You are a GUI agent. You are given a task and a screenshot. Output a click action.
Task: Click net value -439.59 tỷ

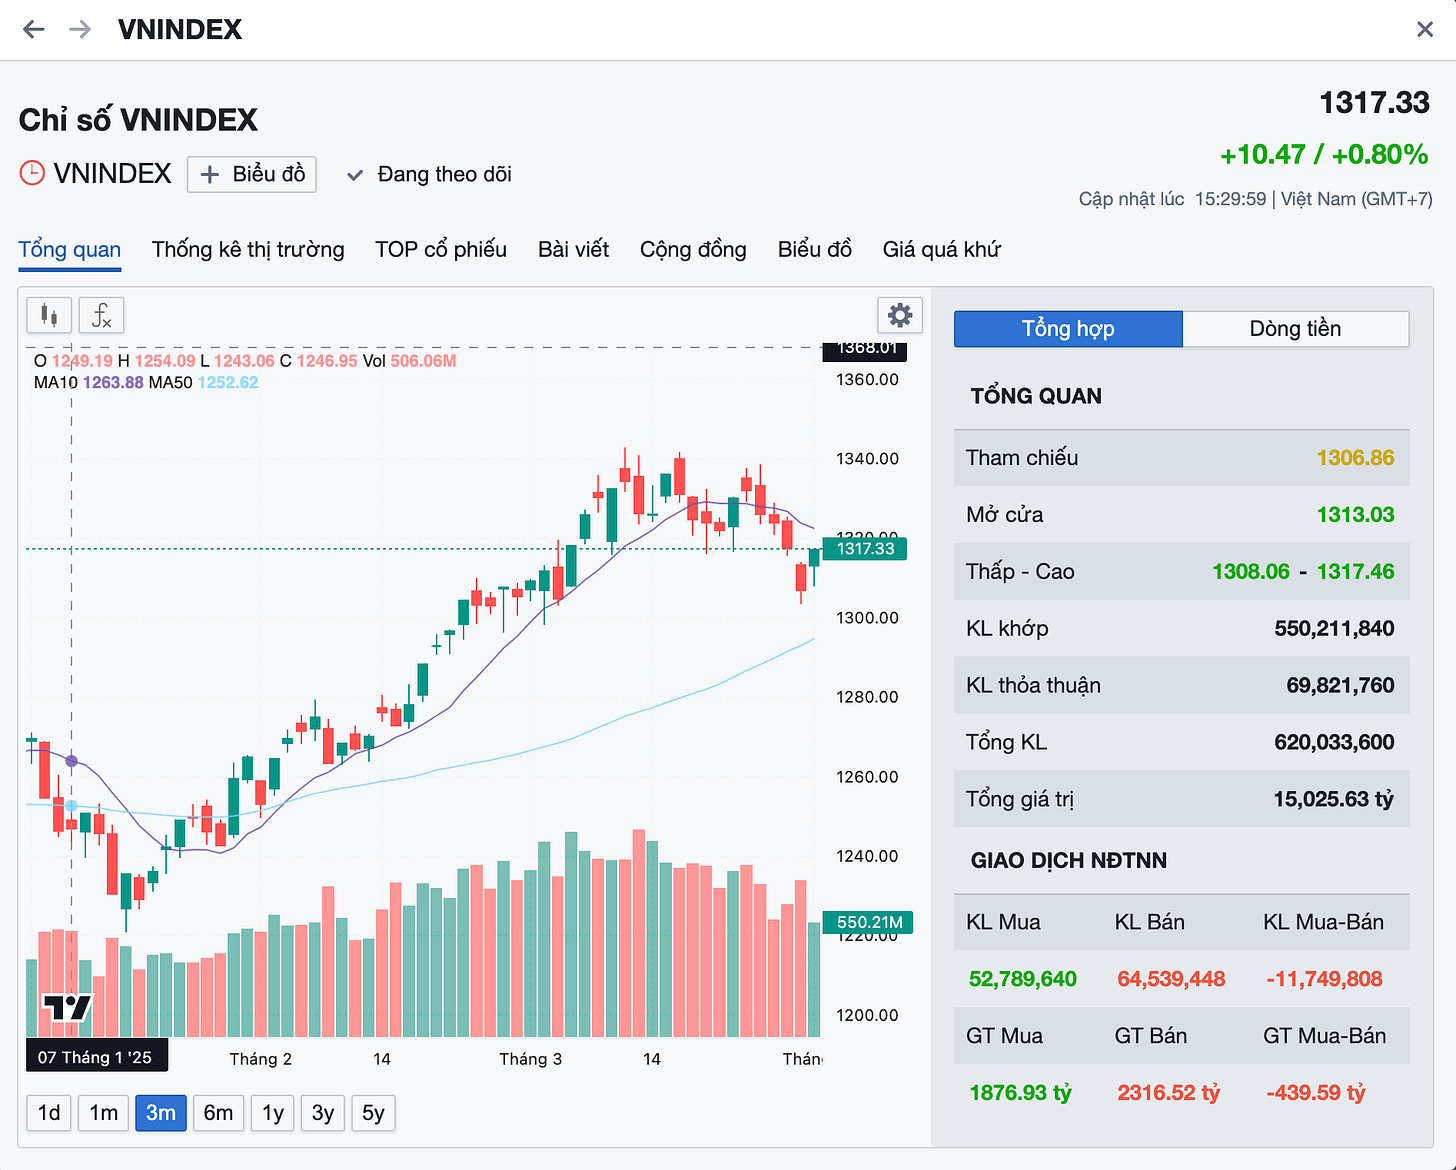coord(1315,1093)
